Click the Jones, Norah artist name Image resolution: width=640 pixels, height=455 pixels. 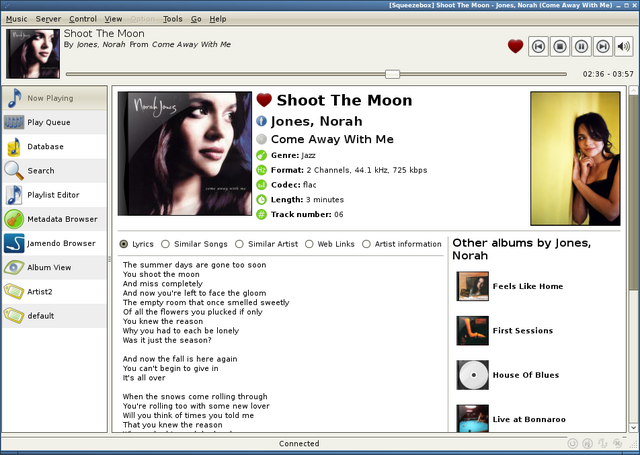click(x=316, y=121)
